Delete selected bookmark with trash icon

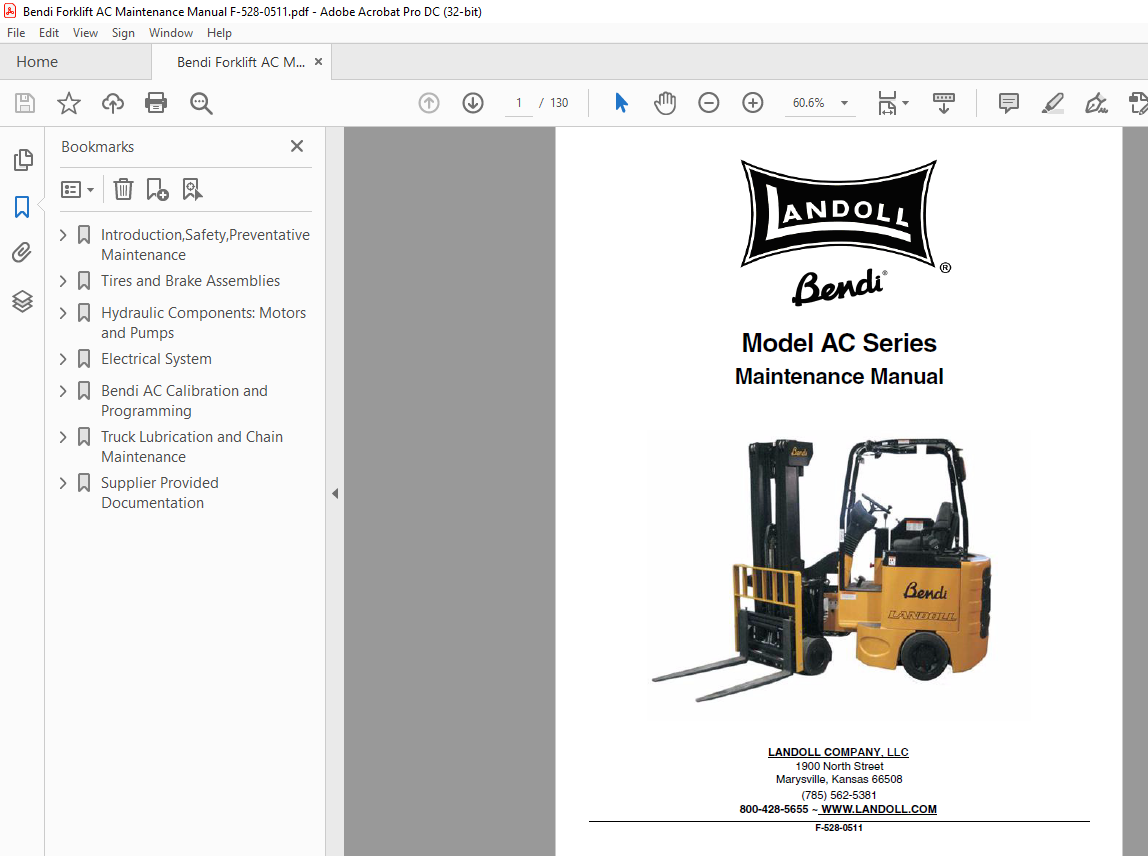tap(123, 190)
